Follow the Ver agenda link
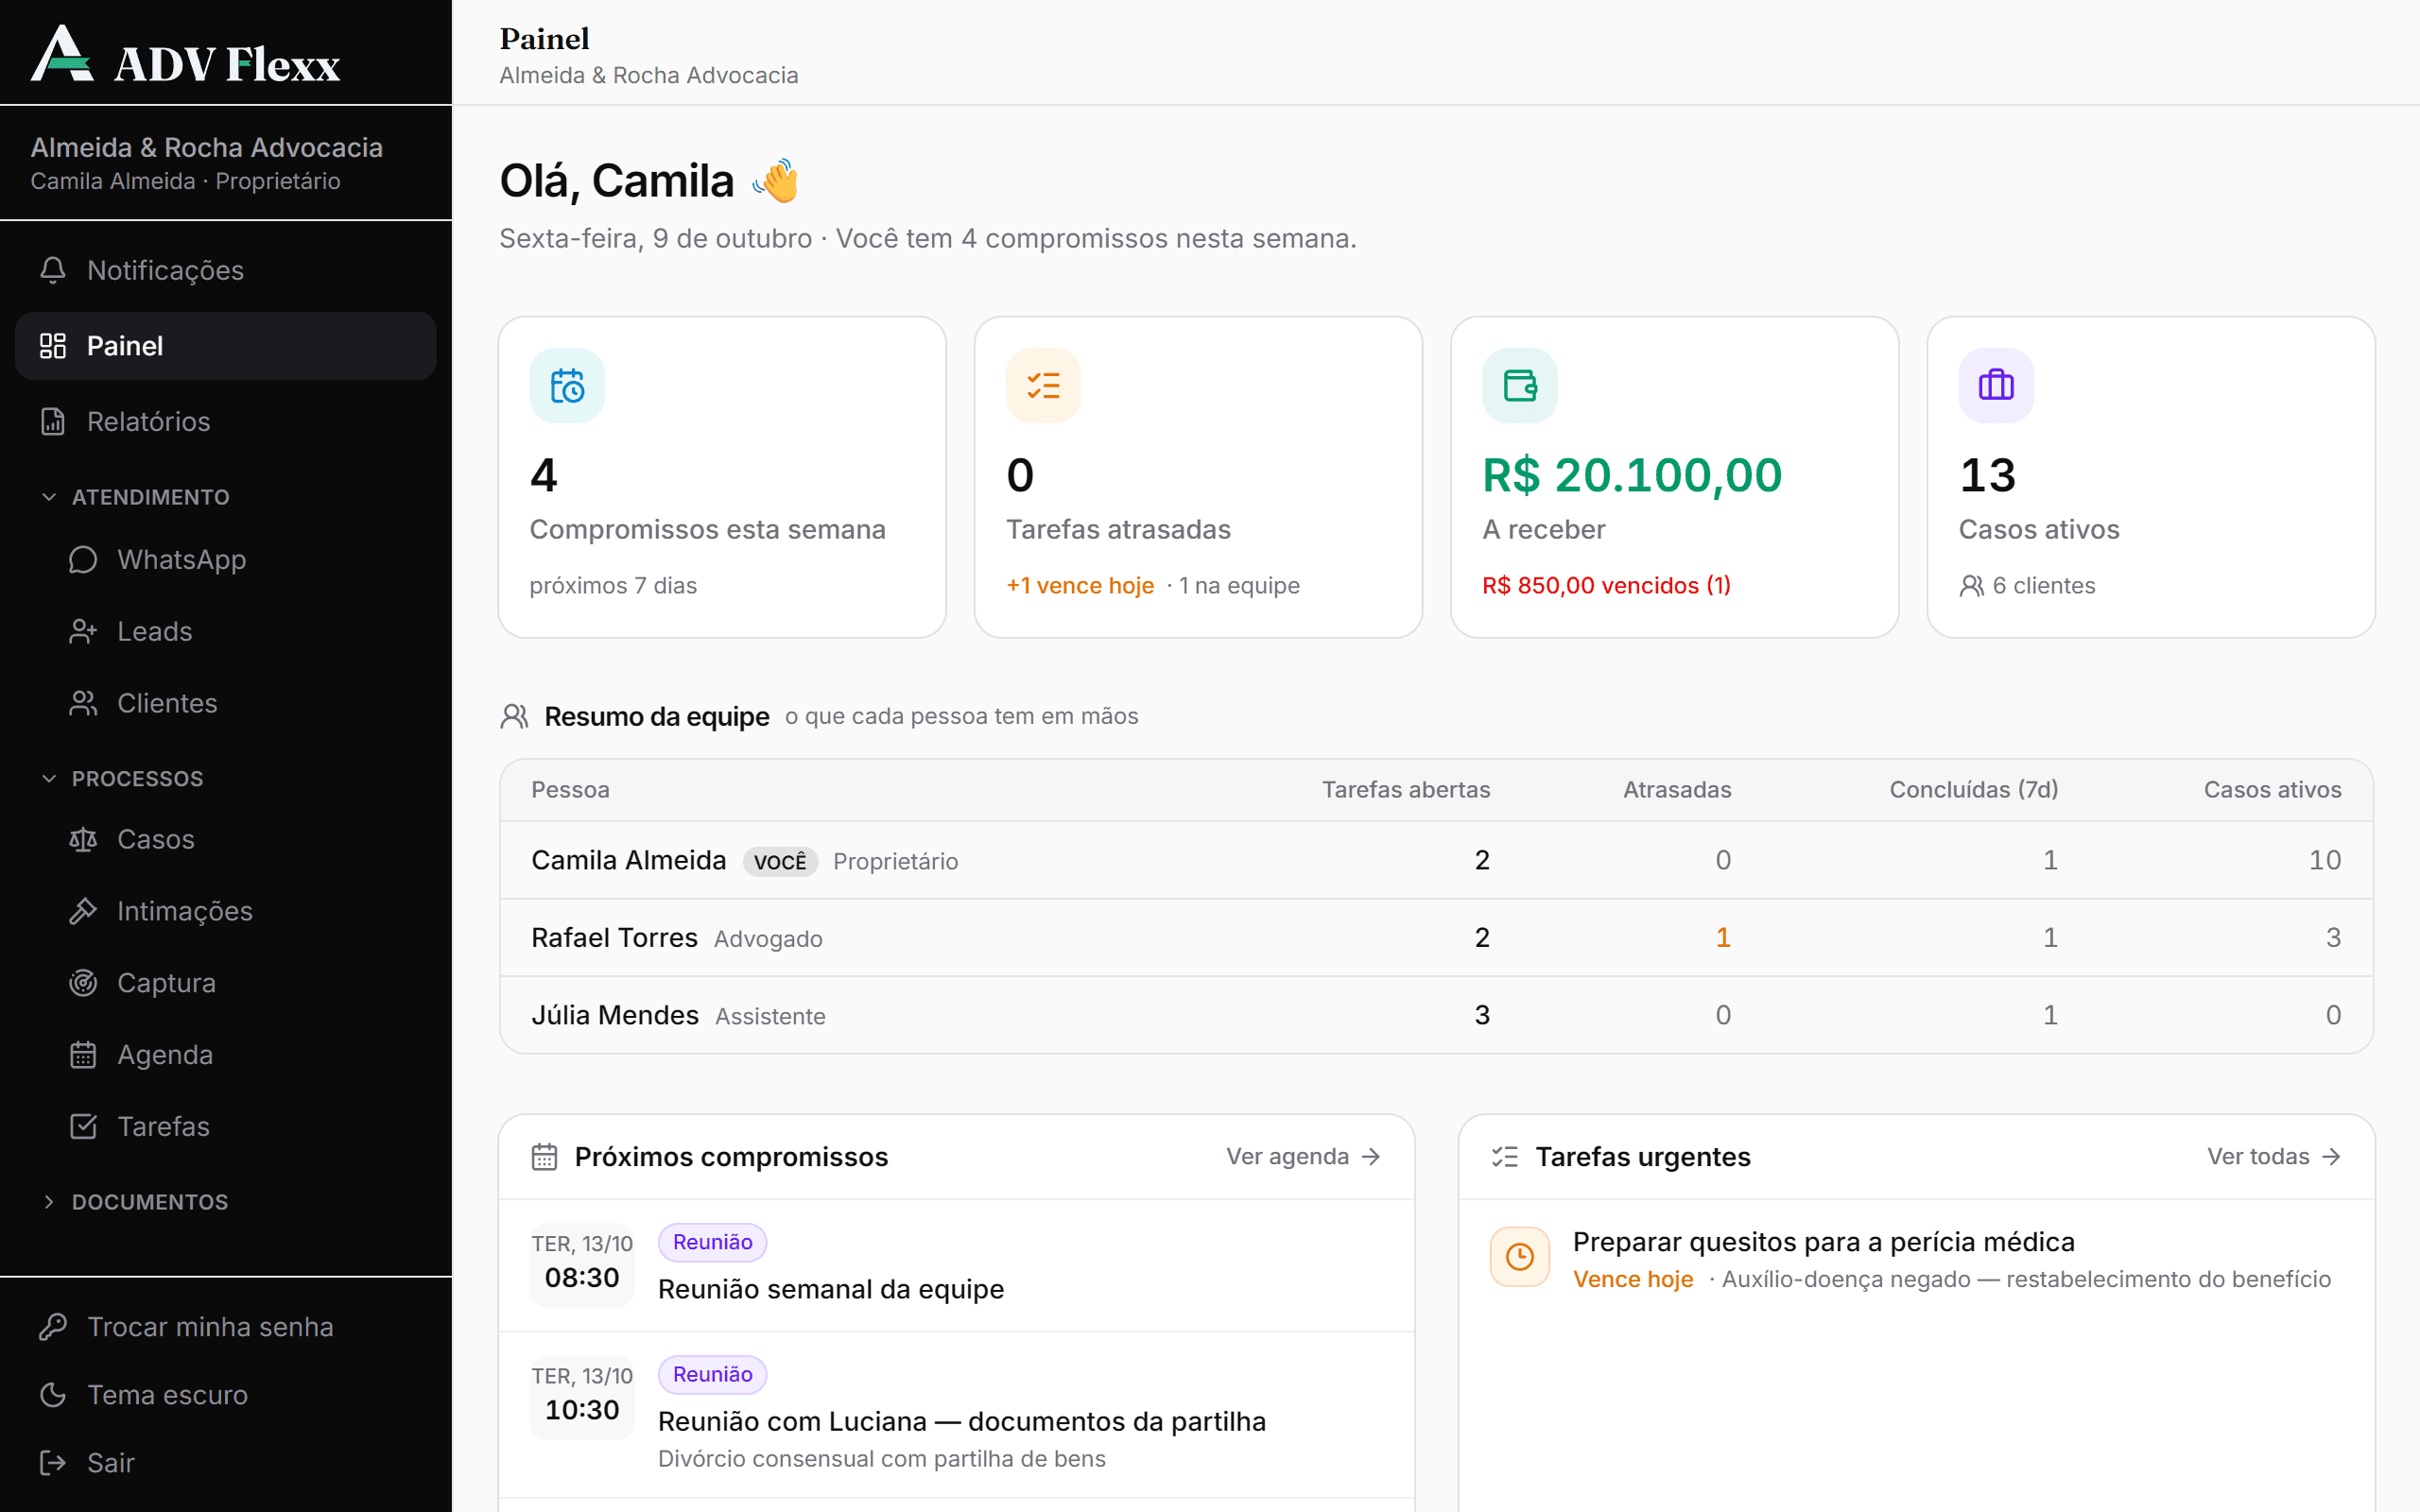Viewport: 2420px width, 1512px height. 1304,1157
